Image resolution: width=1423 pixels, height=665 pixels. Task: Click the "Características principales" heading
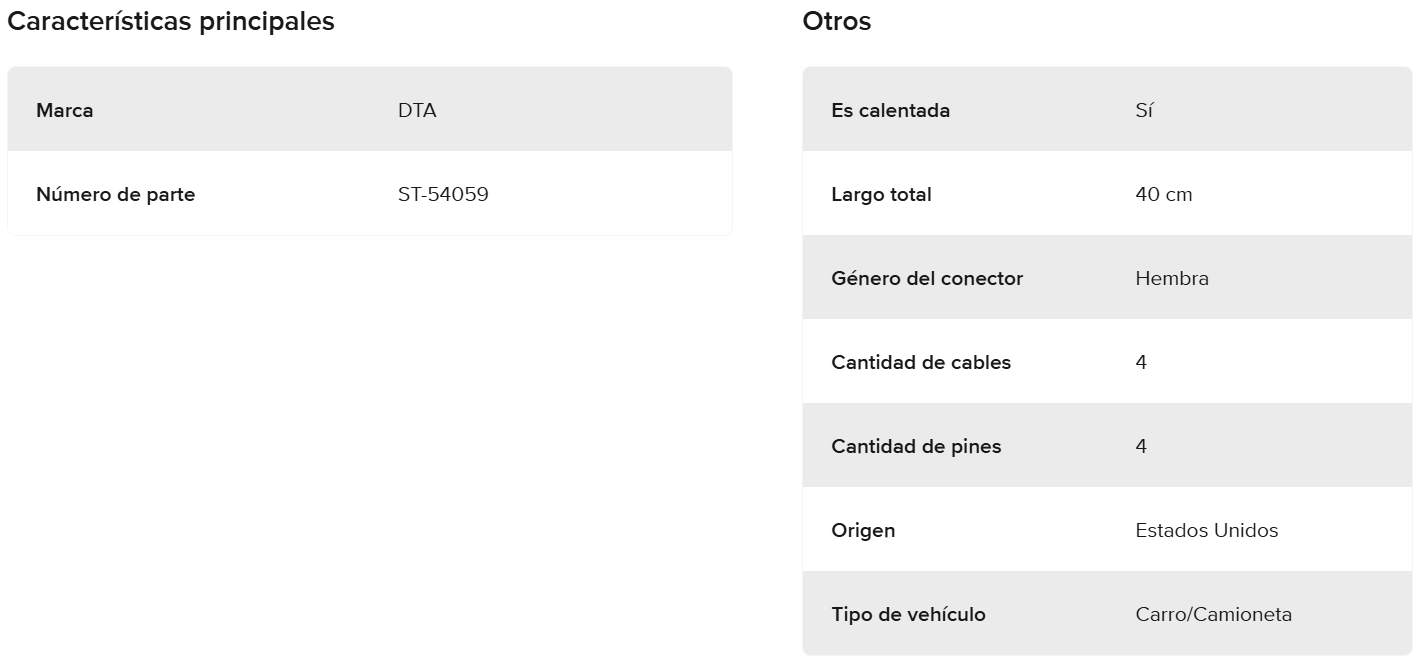click(x=171, y=22)
